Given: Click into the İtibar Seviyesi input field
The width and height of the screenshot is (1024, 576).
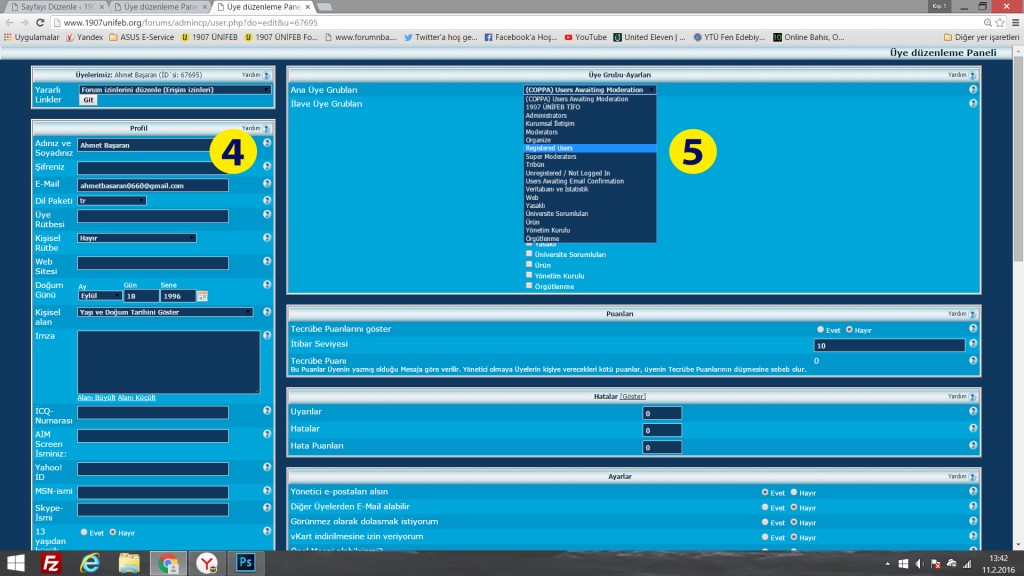Looking at the screenshot, I should point(889,345).
